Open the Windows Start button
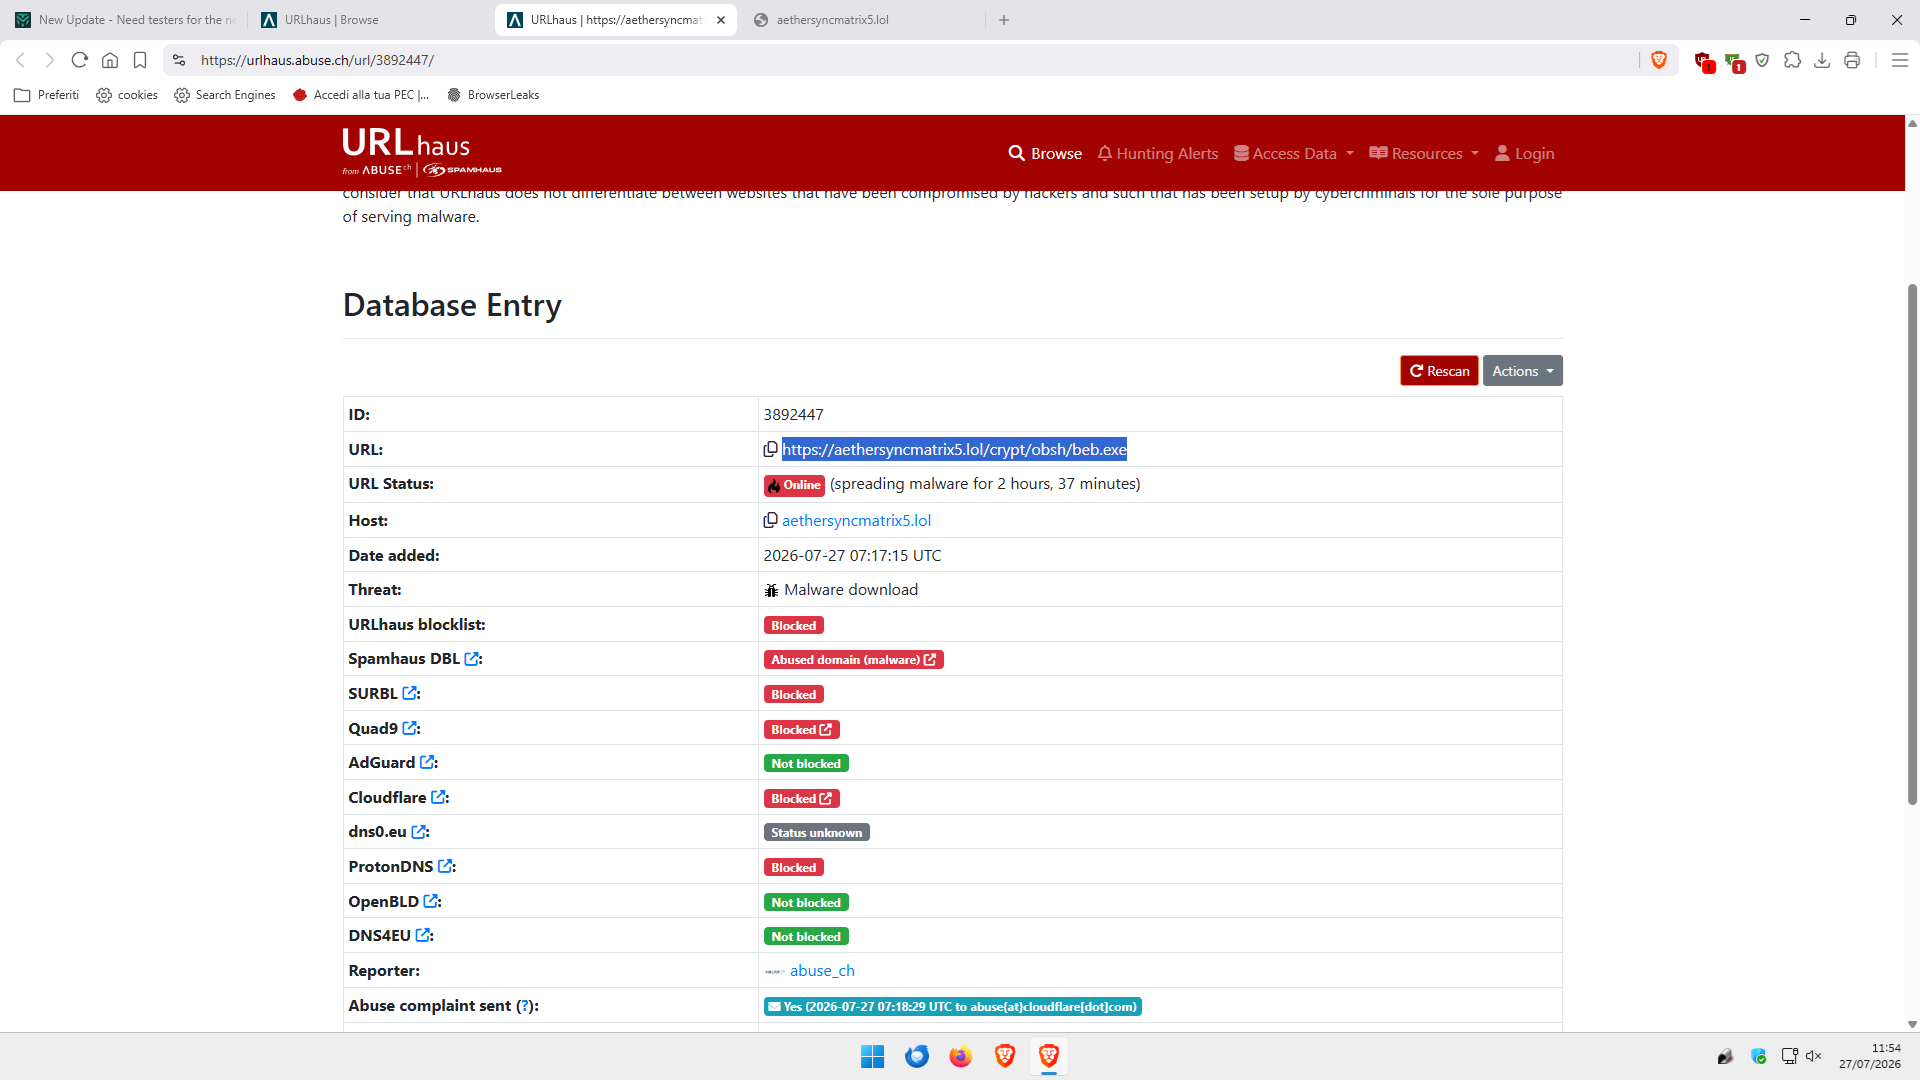 click(x=872, y=1056)
